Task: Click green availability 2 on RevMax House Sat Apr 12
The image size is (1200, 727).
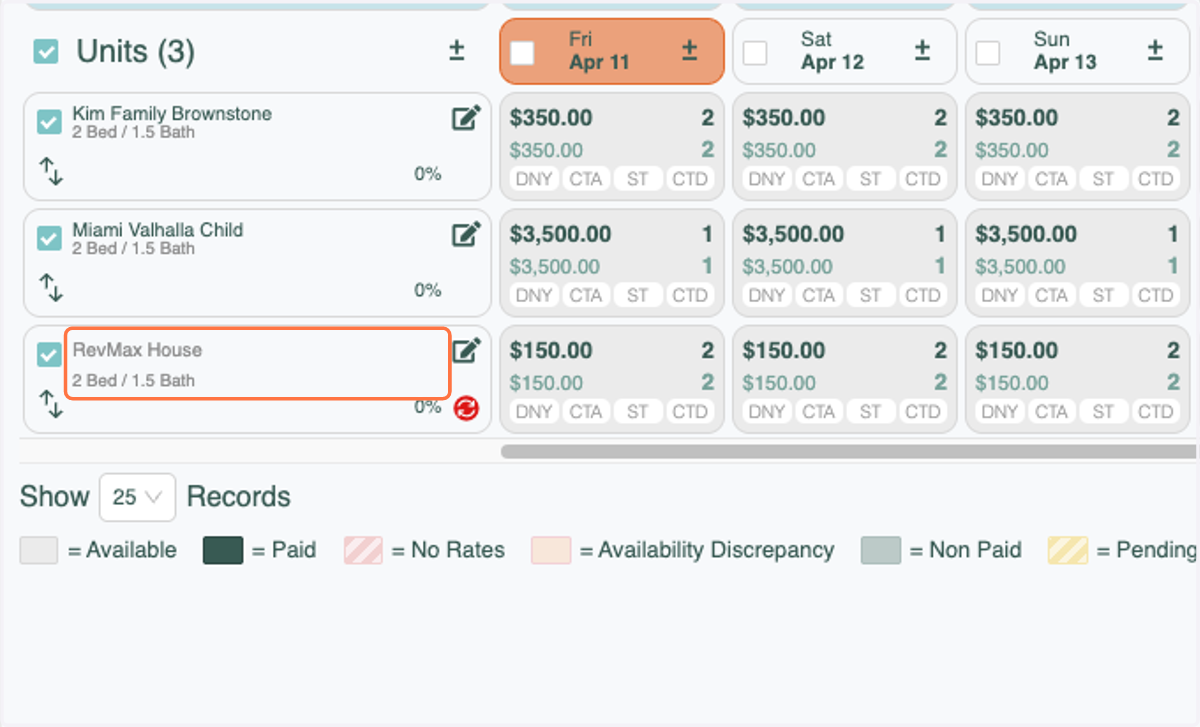Action: [x=940, y=383]
